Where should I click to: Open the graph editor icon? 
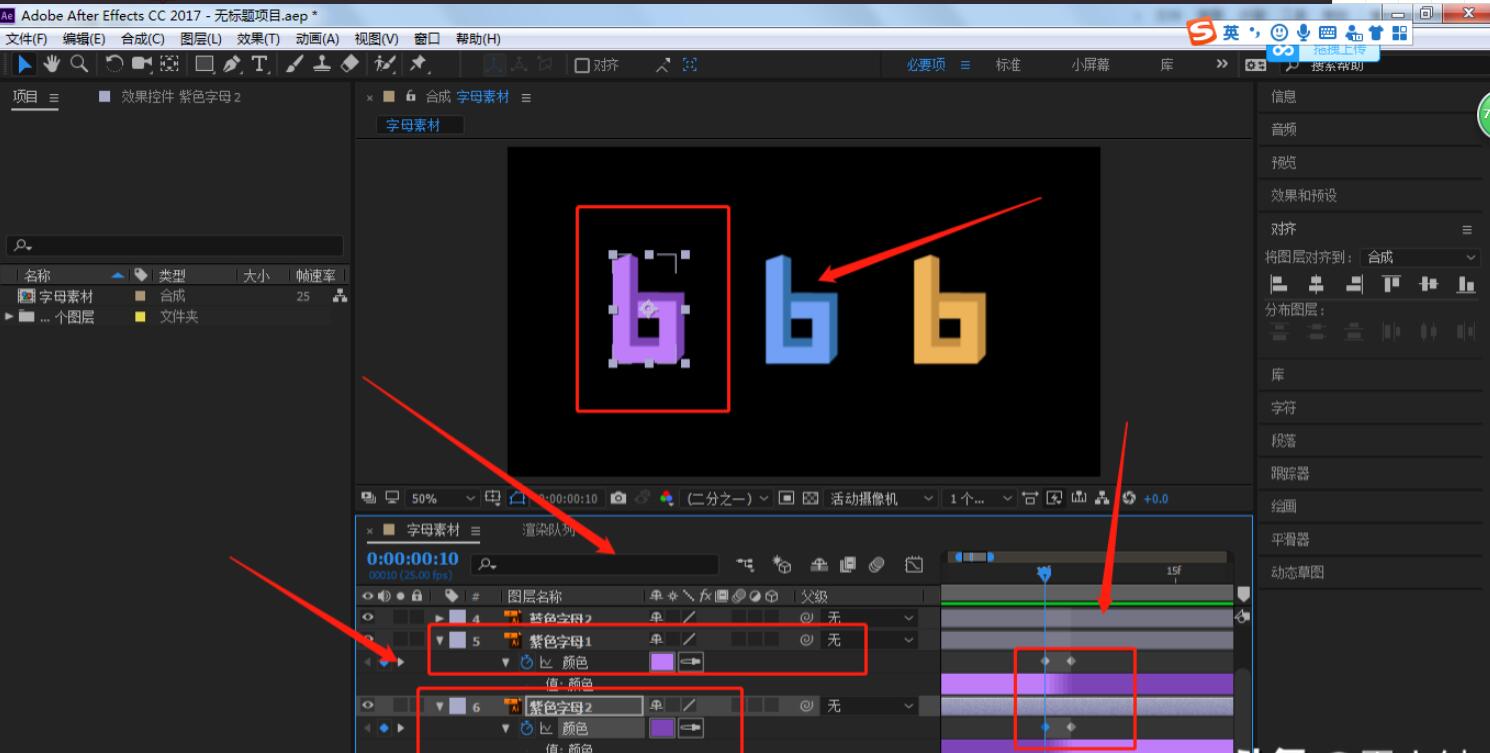[914, 565]
